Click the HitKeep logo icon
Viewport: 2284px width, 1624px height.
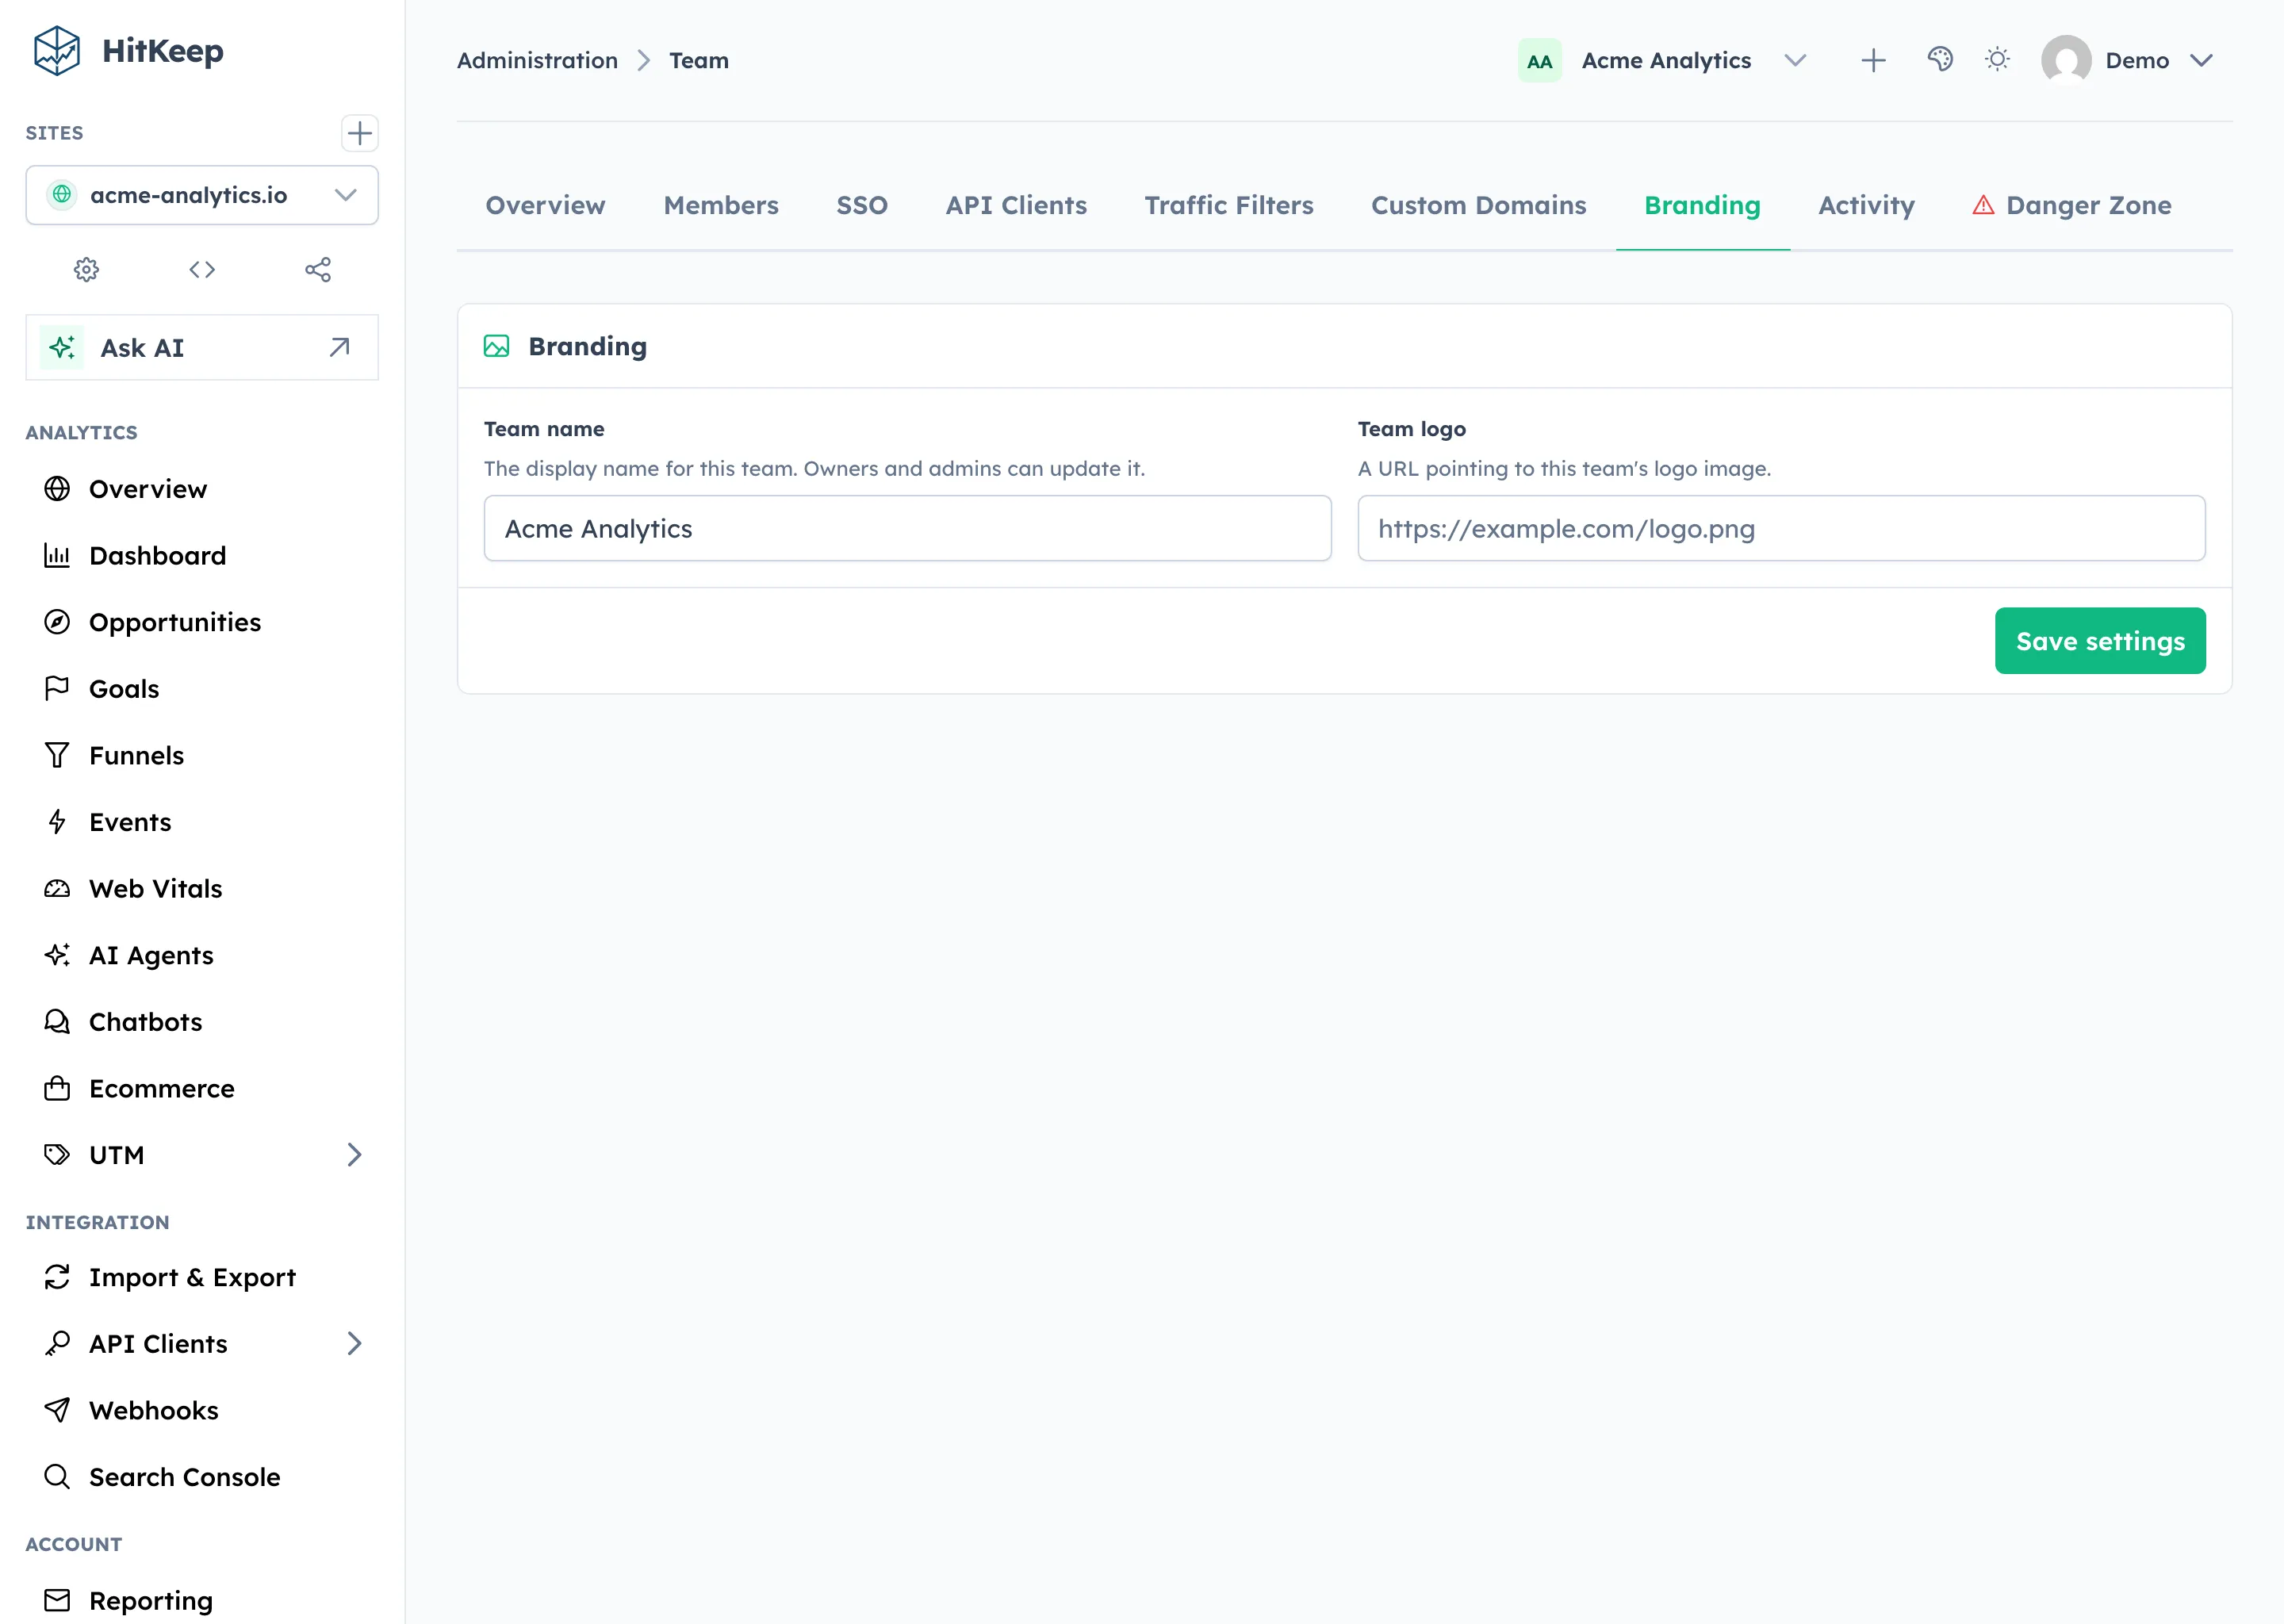[x=57, y=51]
